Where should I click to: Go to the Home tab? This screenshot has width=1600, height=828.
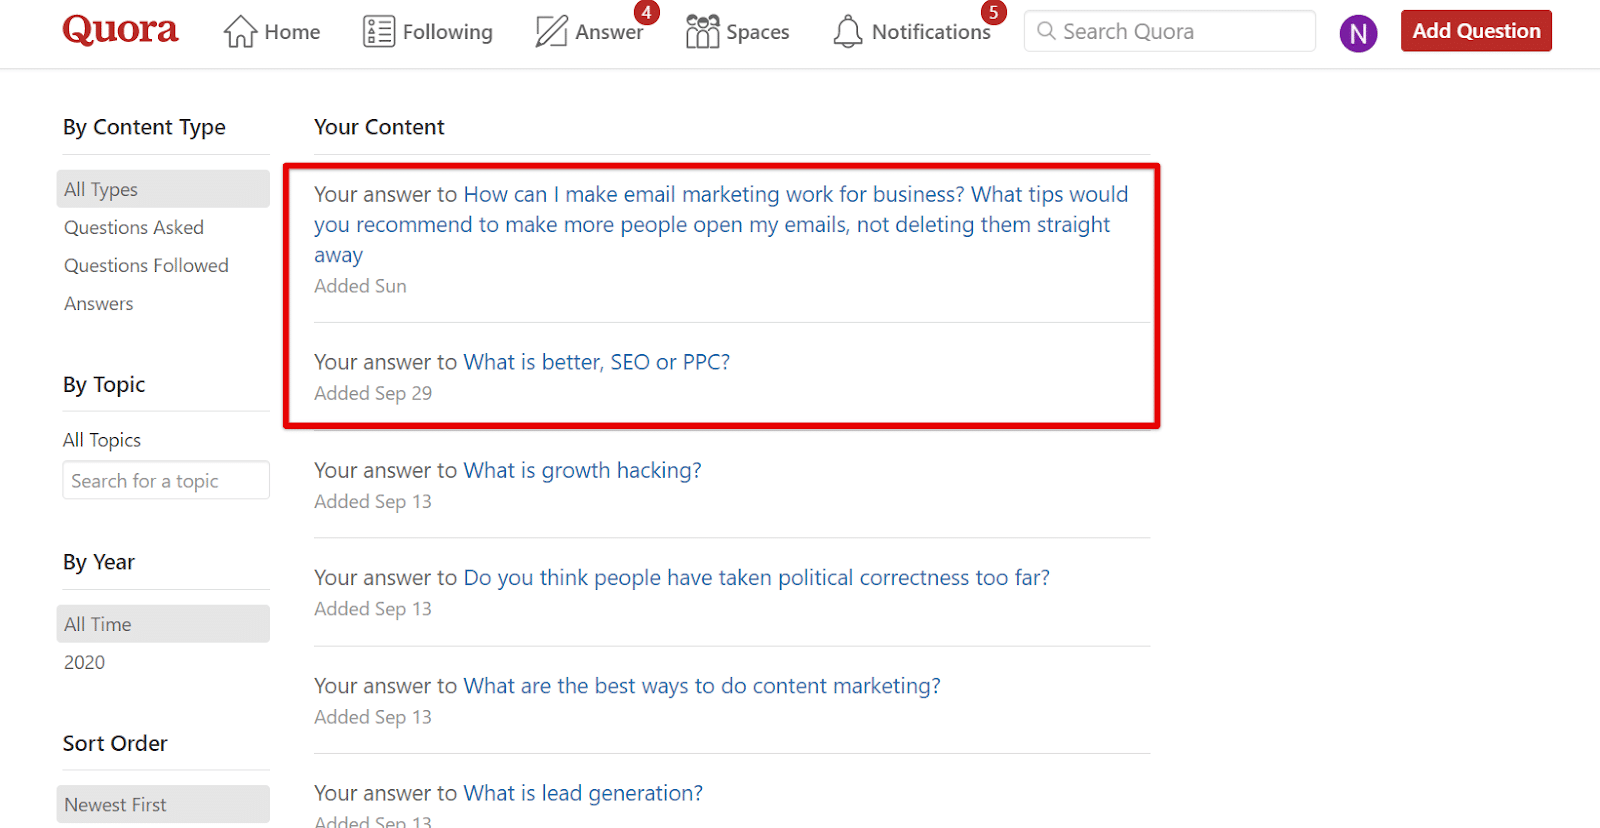coord(292,32)
